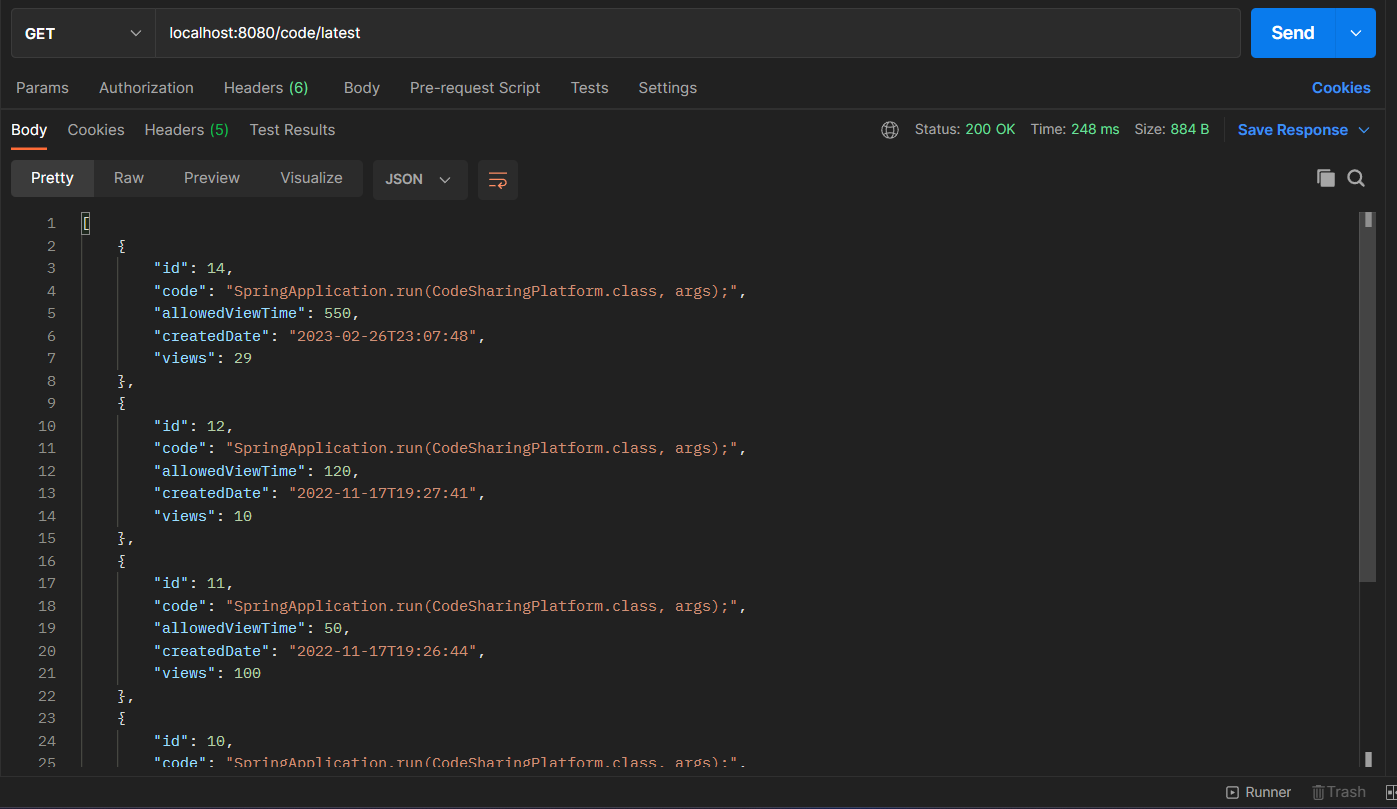Viewport: 1397px width, 809px height.
Task: Click the "id": 10 line
Action: pyautogui.click(x=193, y=741)
